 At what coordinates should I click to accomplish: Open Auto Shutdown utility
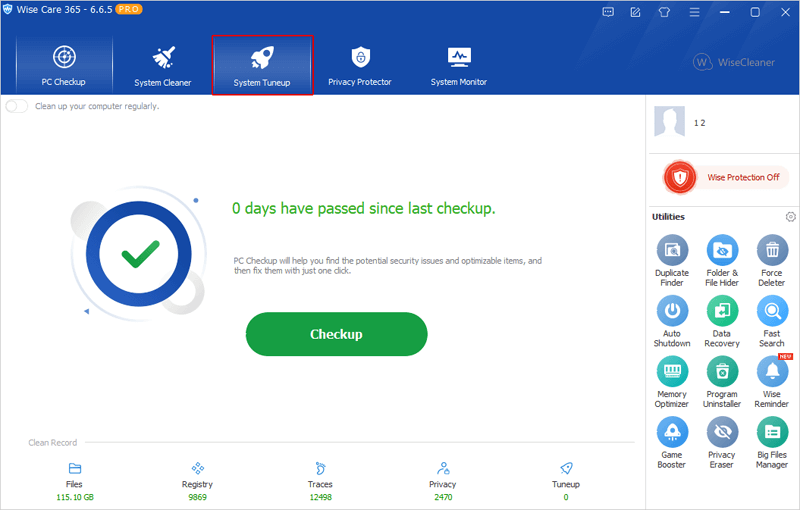pyautogui.click(x=672, y=321)
